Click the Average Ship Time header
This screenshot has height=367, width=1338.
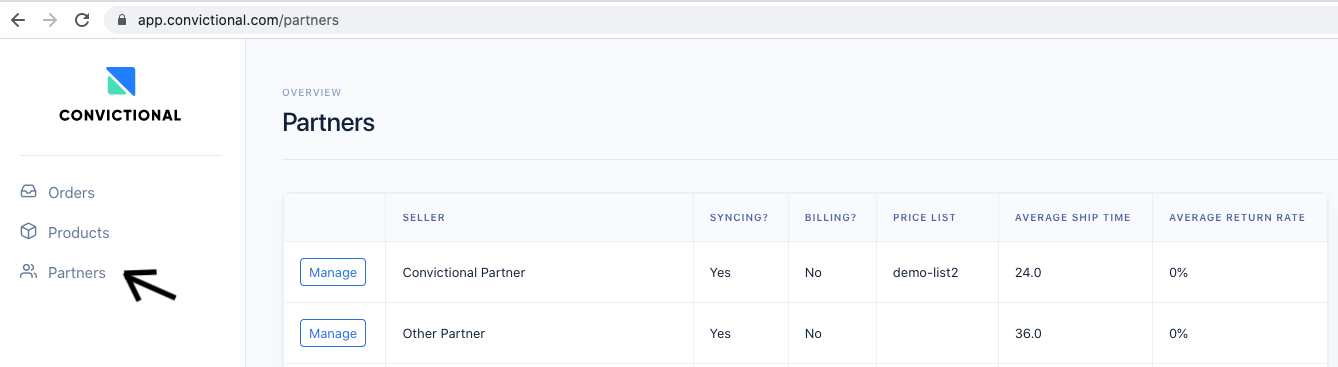[1073, 218]
